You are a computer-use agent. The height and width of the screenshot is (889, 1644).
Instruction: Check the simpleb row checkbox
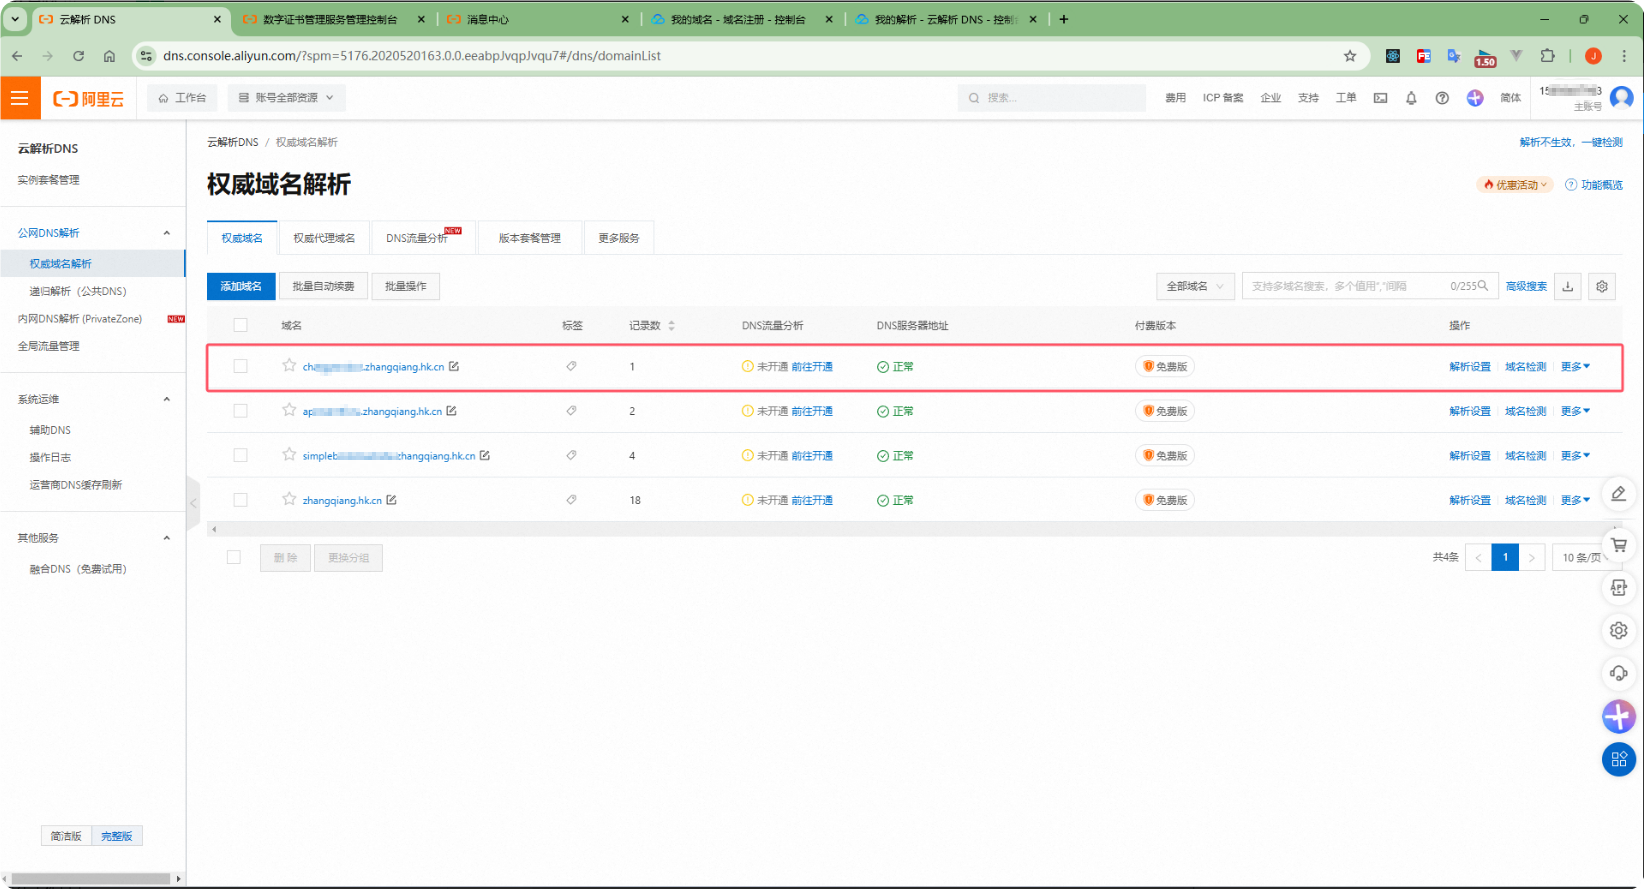pos(240,455)
